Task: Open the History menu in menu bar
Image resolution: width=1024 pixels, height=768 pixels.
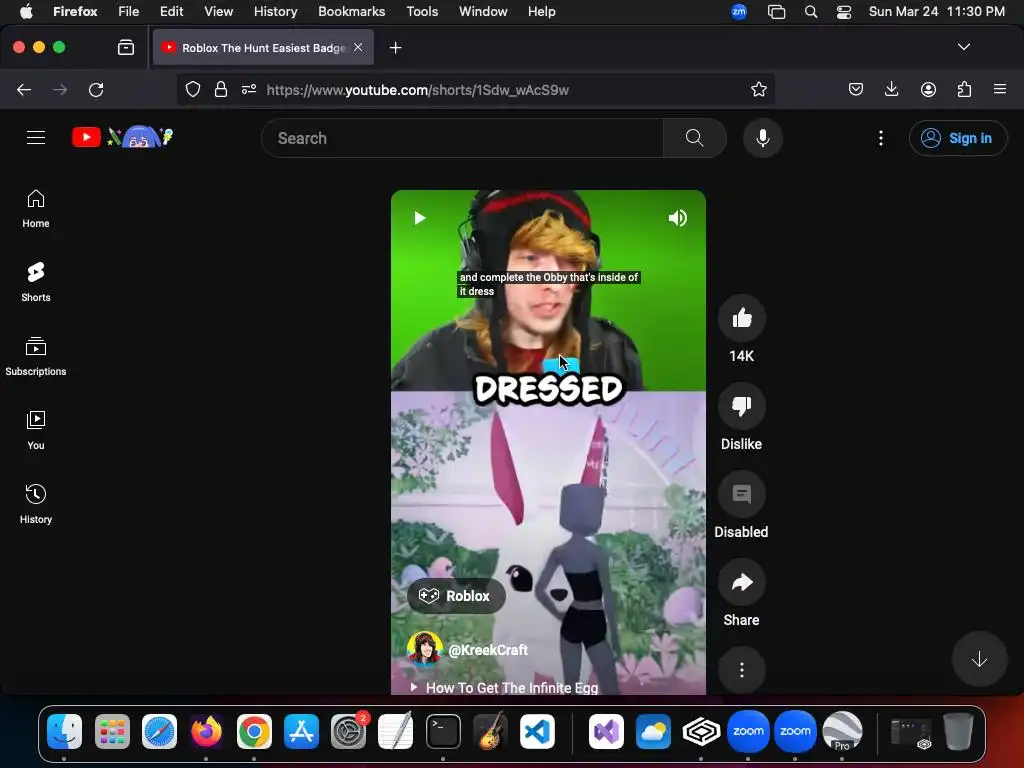Action: (275, 11)
